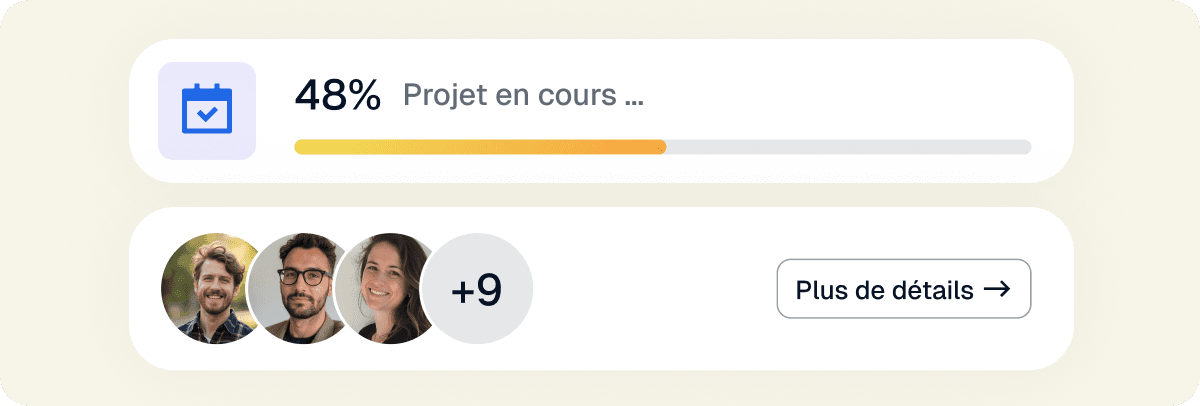Click the blue calendar check icon
The width and height of the screenshot is (1200, 406).
click(207, 110)
